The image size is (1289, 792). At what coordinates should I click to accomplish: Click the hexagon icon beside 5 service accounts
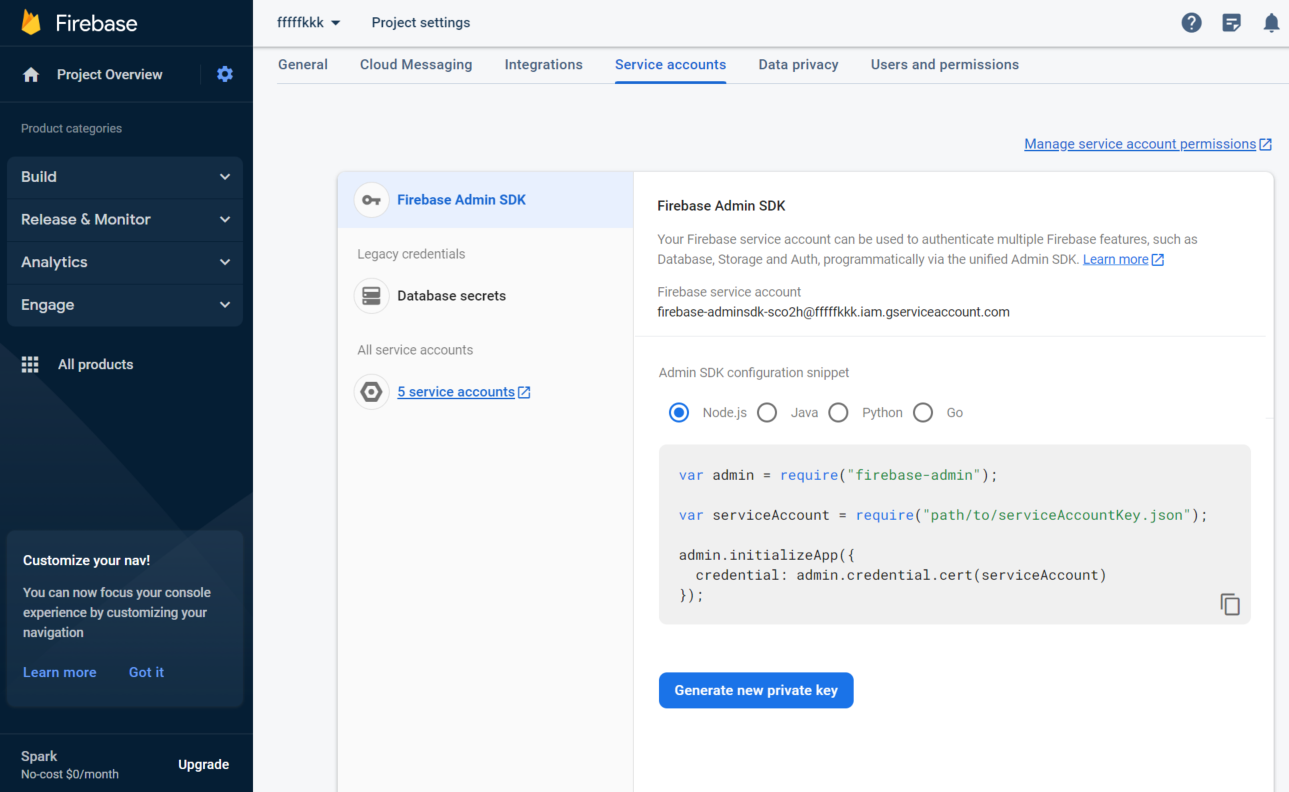(372, 392)
